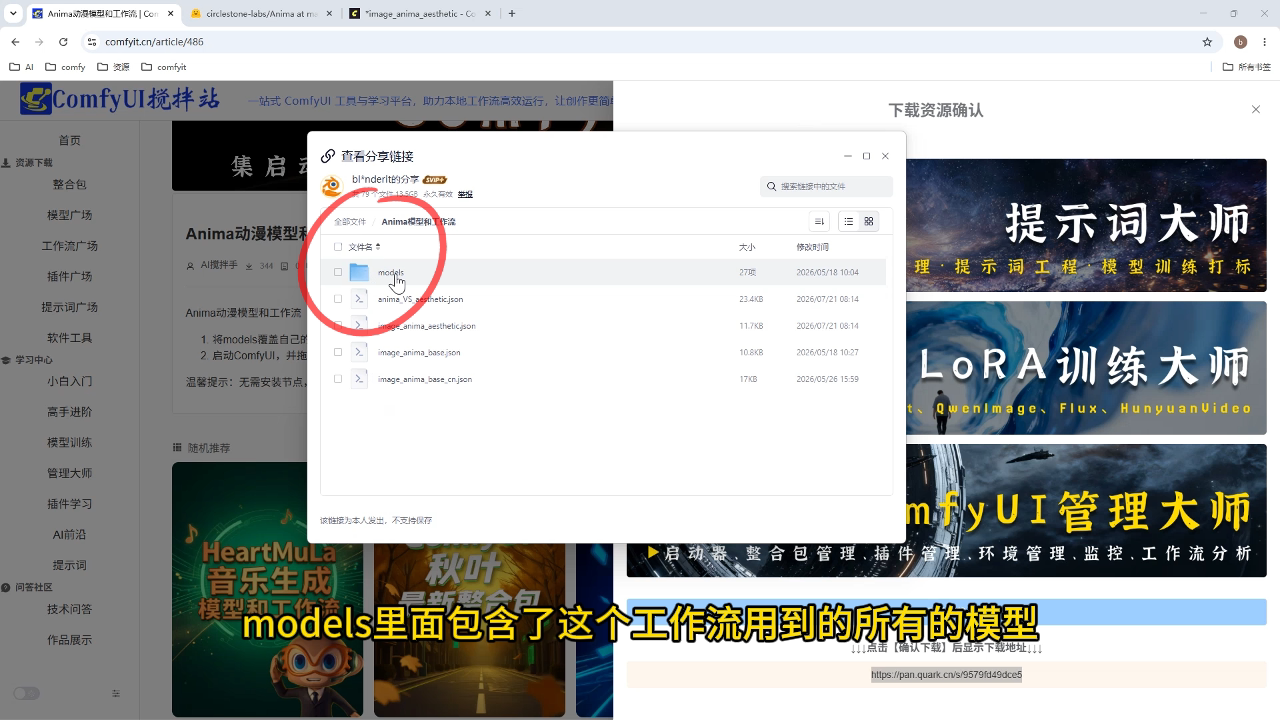Open the sort order icon in share dialog
Image resolution: width=1280 pixels, height=720 pixels.
point(819,222)
